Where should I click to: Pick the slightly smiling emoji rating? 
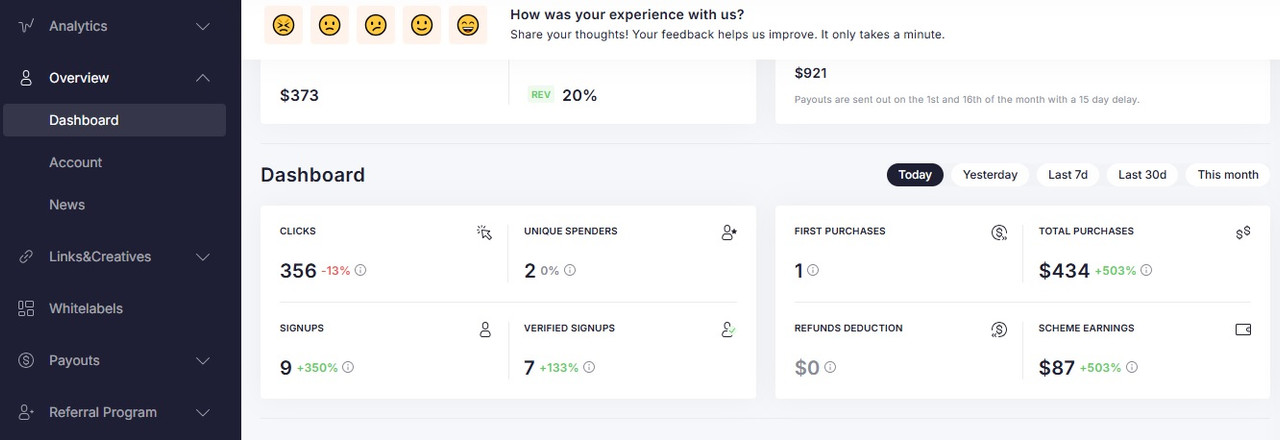tap(421, 25)
